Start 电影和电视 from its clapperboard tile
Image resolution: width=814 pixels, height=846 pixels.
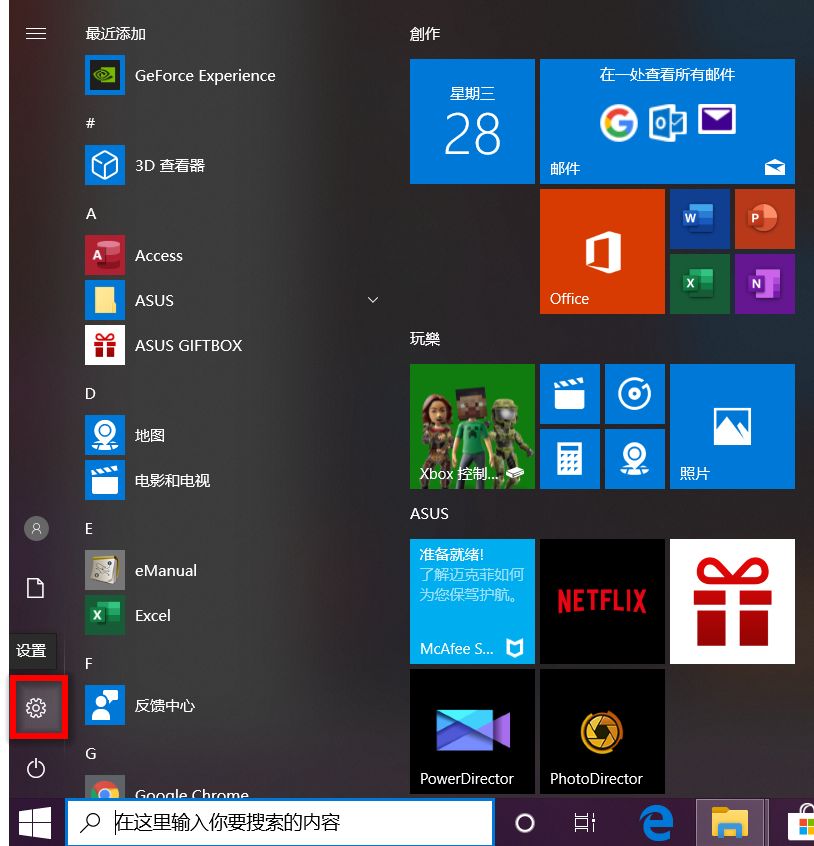[x=570, y=394]
